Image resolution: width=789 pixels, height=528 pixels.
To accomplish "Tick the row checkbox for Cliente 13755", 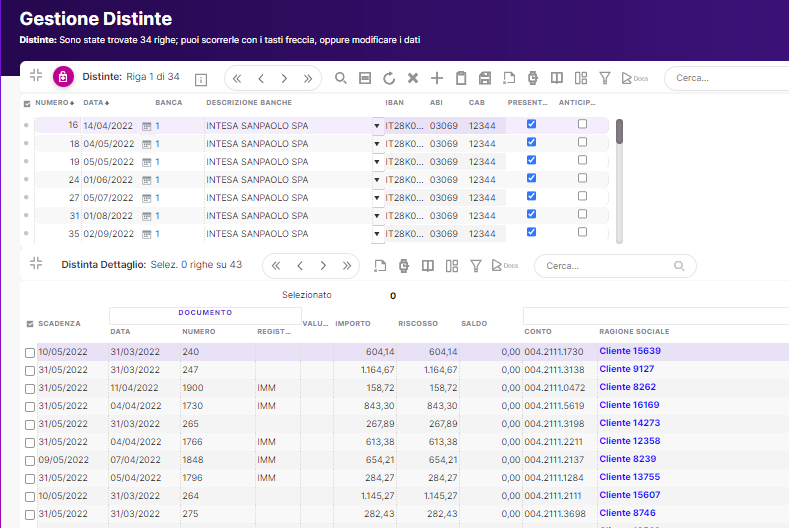I will pyautogui.click(x=30, y=479).
